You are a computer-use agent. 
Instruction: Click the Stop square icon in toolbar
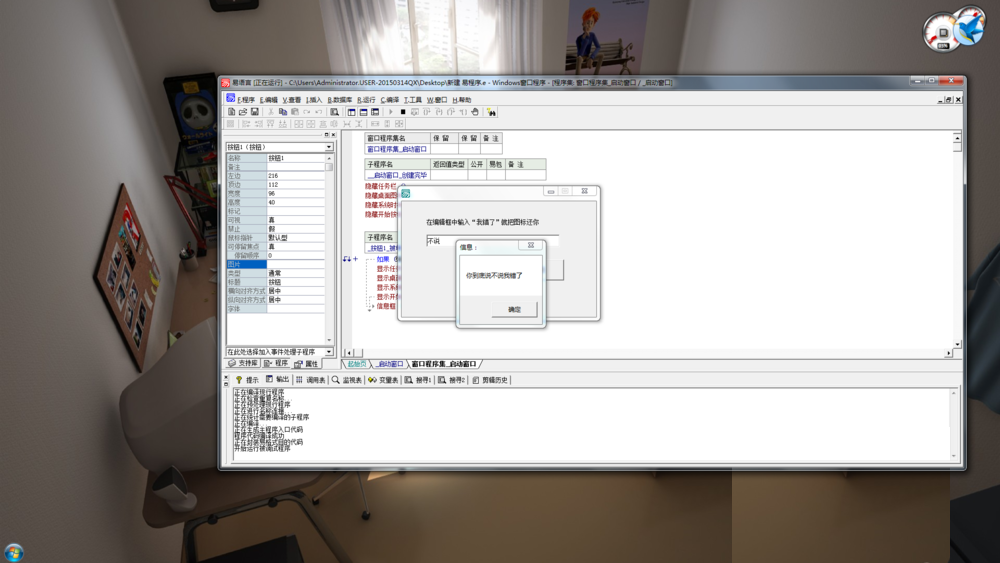(x=402, y=112)
